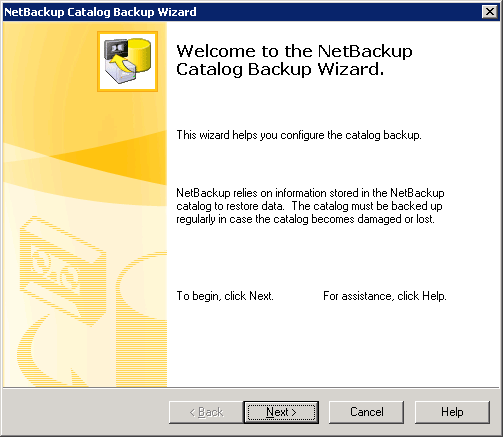Image resolution: width=503 pixels, height=437 pixels.
Task: Click the 'This wizard helps you configure' text
Action: pyautogui.click(x=299, y=135)
